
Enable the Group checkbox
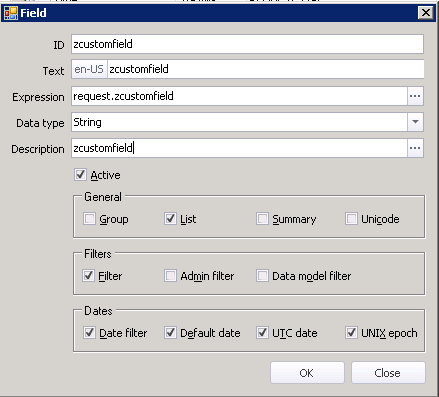click(x=89, y=219)
